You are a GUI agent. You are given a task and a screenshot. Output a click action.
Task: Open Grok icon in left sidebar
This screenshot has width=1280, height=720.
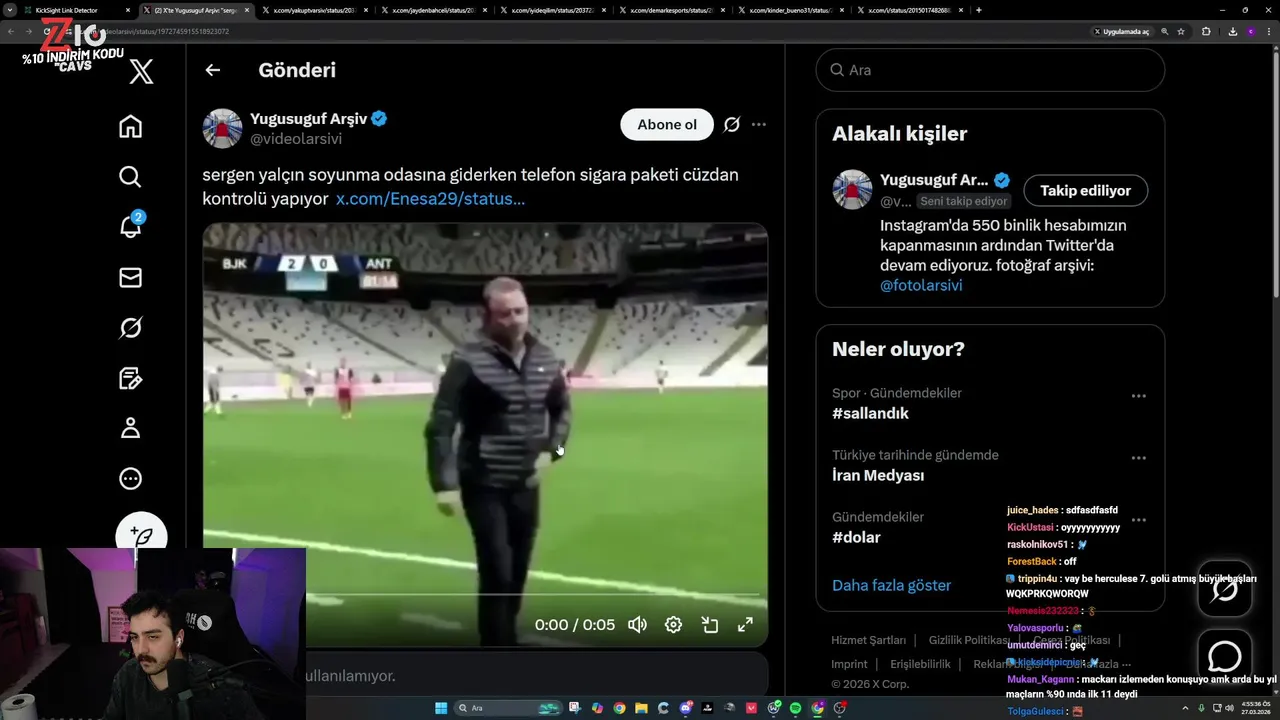130,328
